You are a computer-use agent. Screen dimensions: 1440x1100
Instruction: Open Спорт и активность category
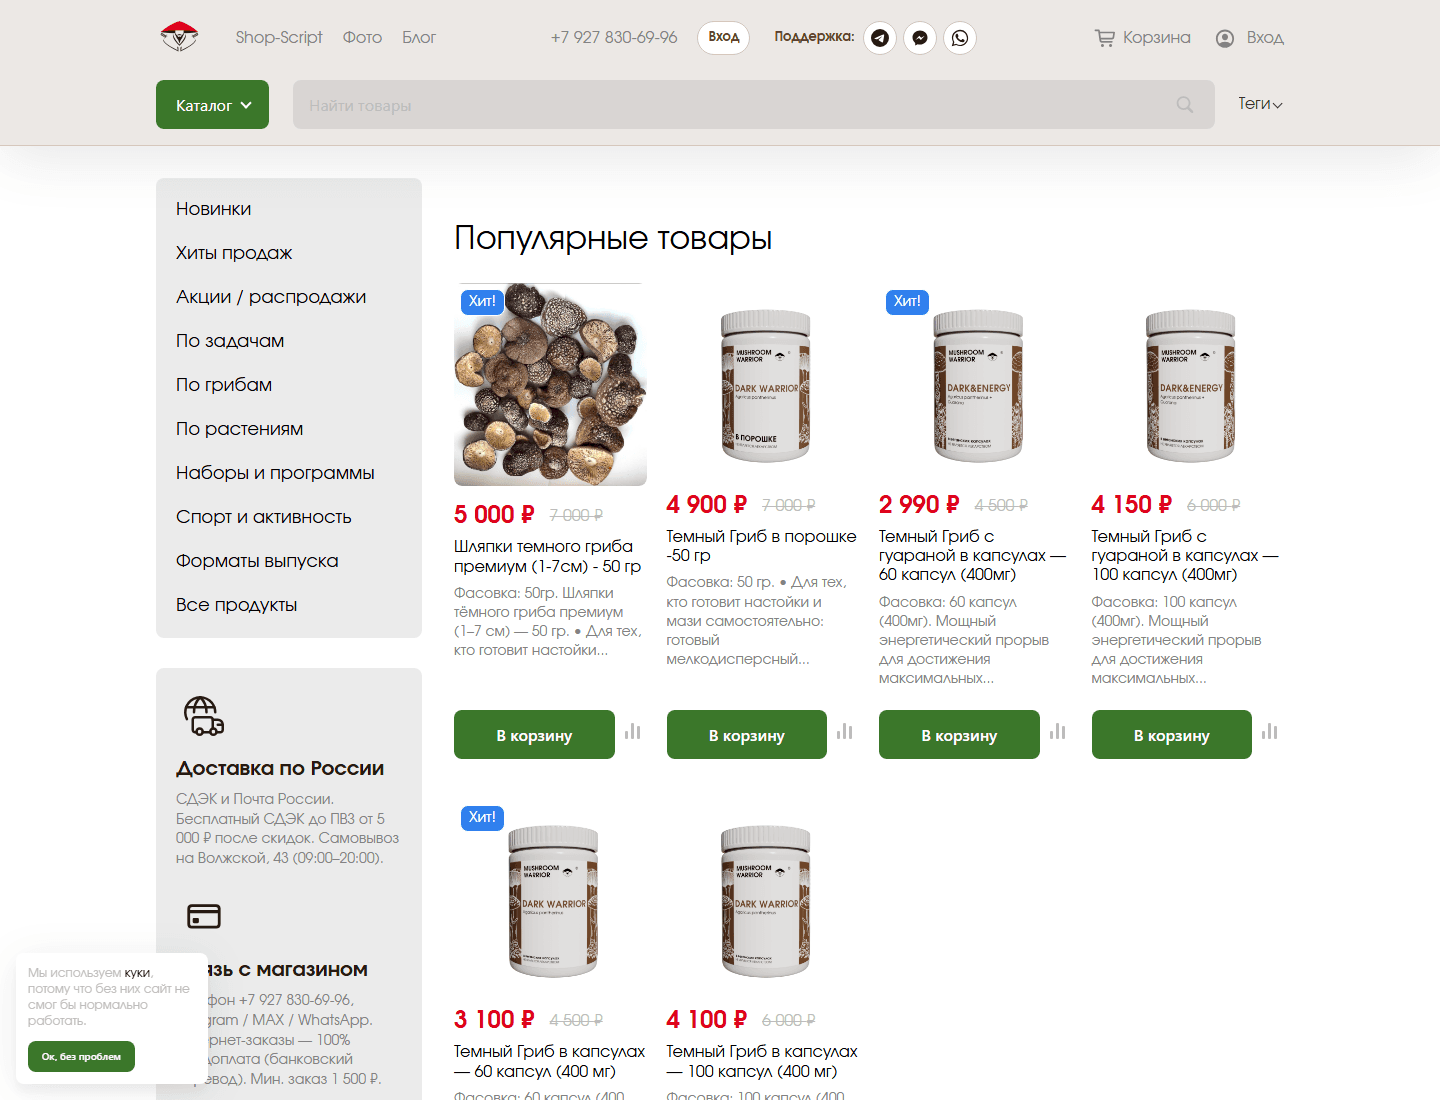coord(264,517)
